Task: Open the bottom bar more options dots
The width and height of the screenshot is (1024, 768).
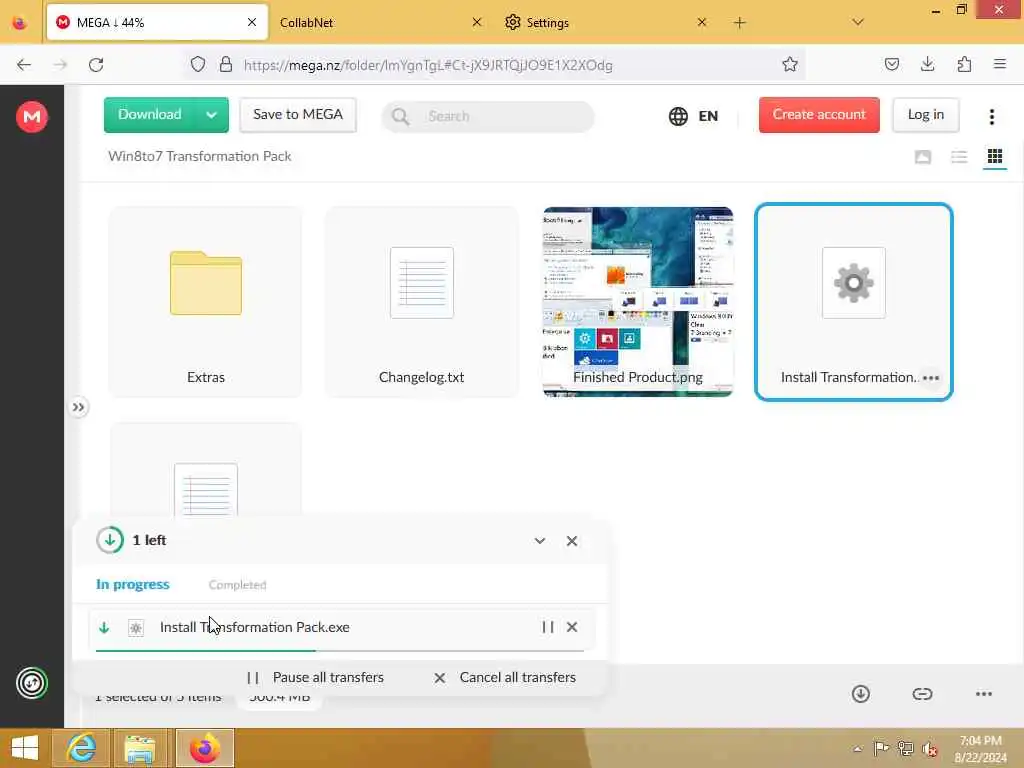Action: click(x=984, y=694)
